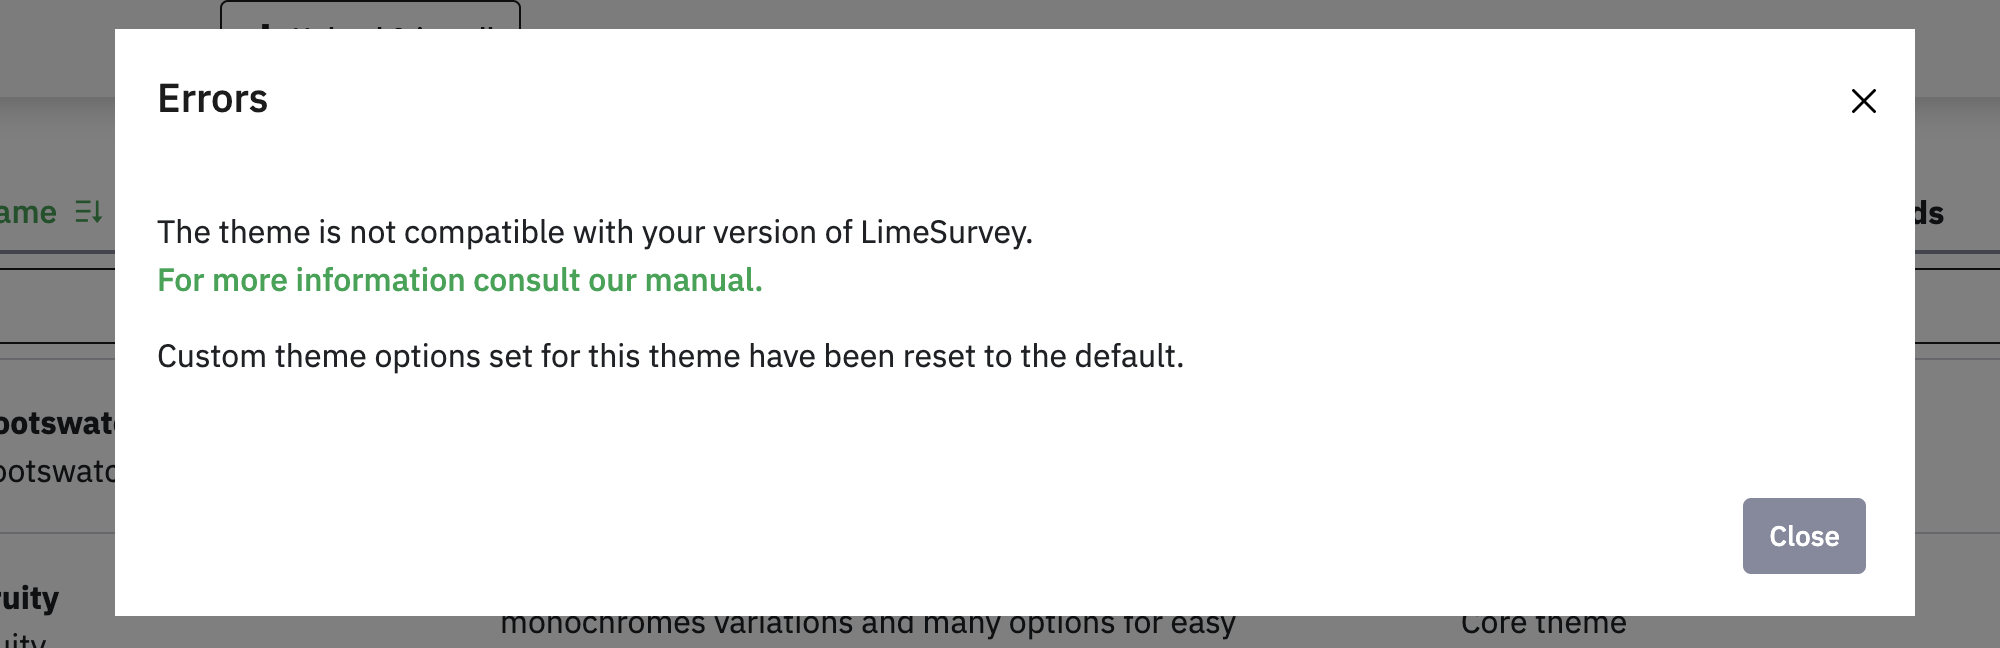Click the "monochromes variations" description text
Viewport: 2000px width, 648px height.
(x=867, y=626)
